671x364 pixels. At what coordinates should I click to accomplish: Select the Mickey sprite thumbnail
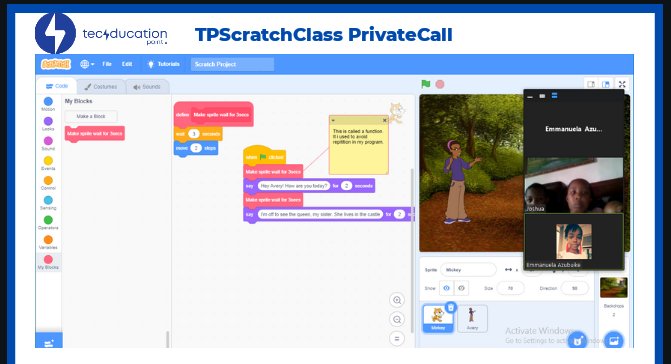(x=438, y=319)
